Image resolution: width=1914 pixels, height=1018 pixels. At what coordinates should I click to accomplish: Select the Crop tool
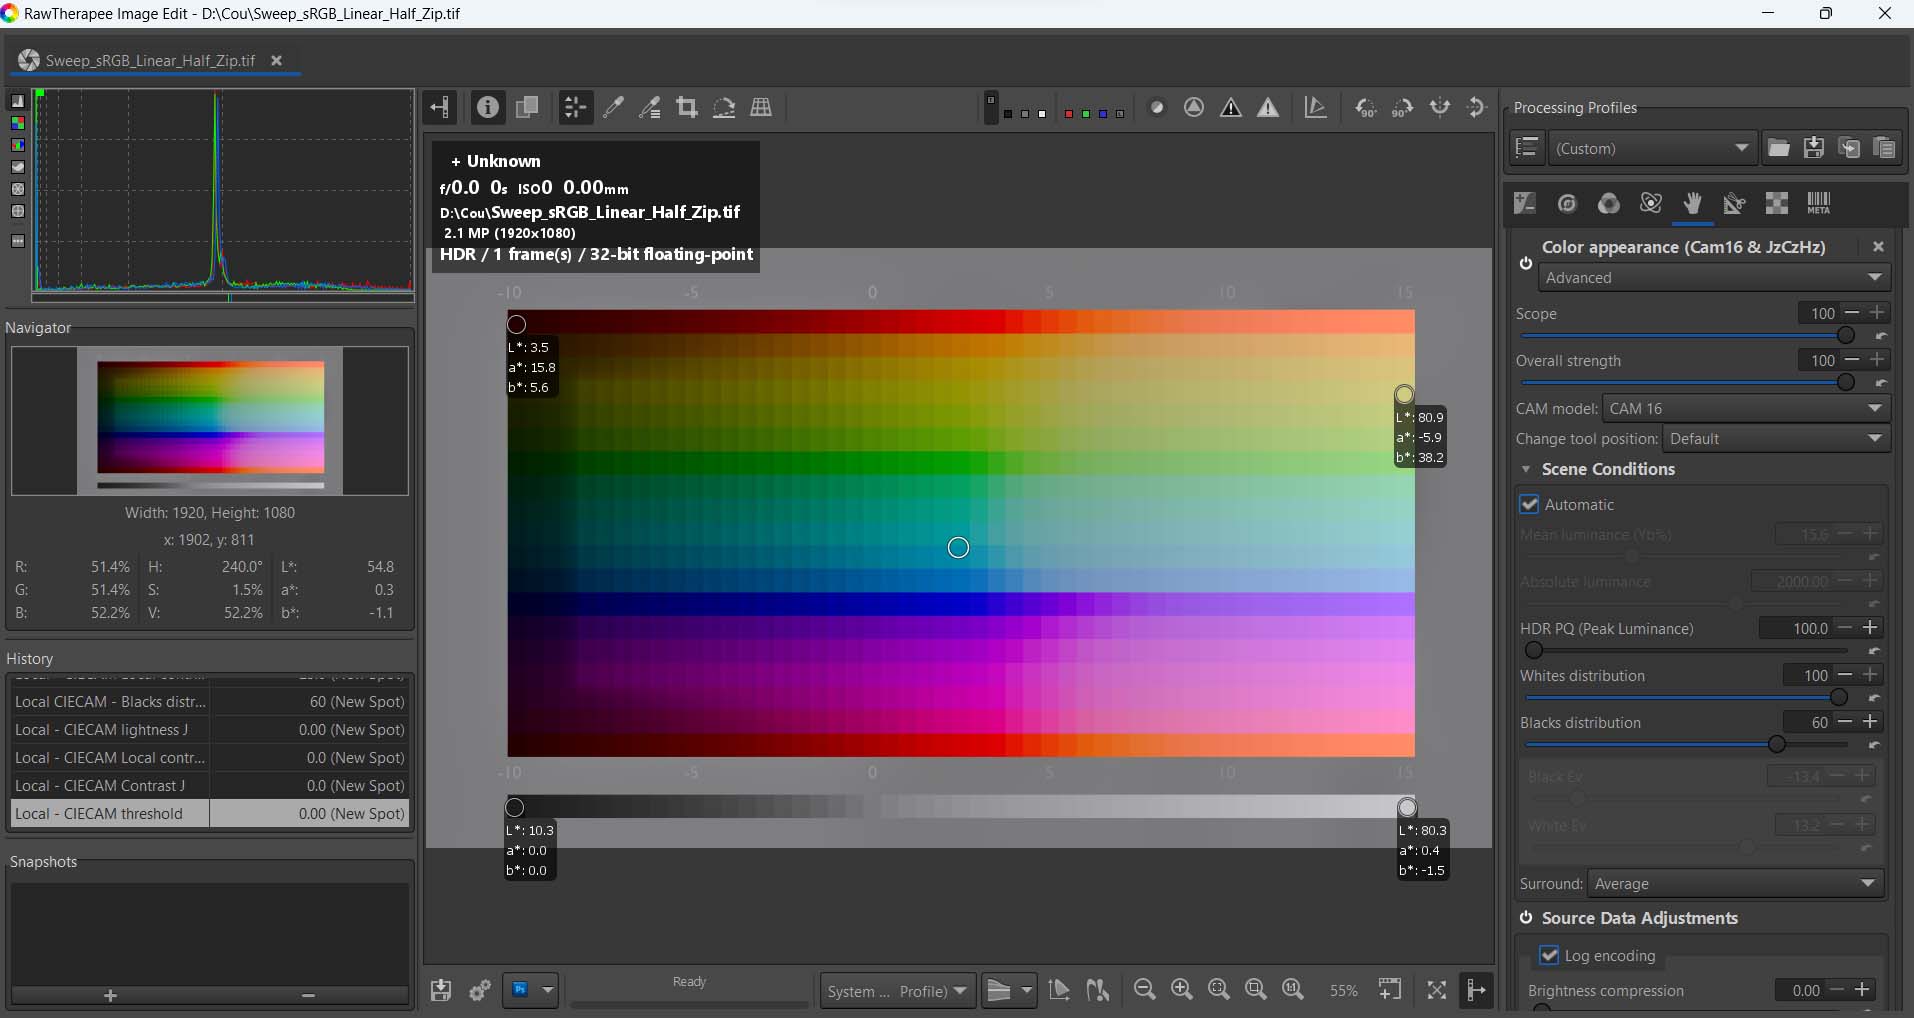(687, 107)
